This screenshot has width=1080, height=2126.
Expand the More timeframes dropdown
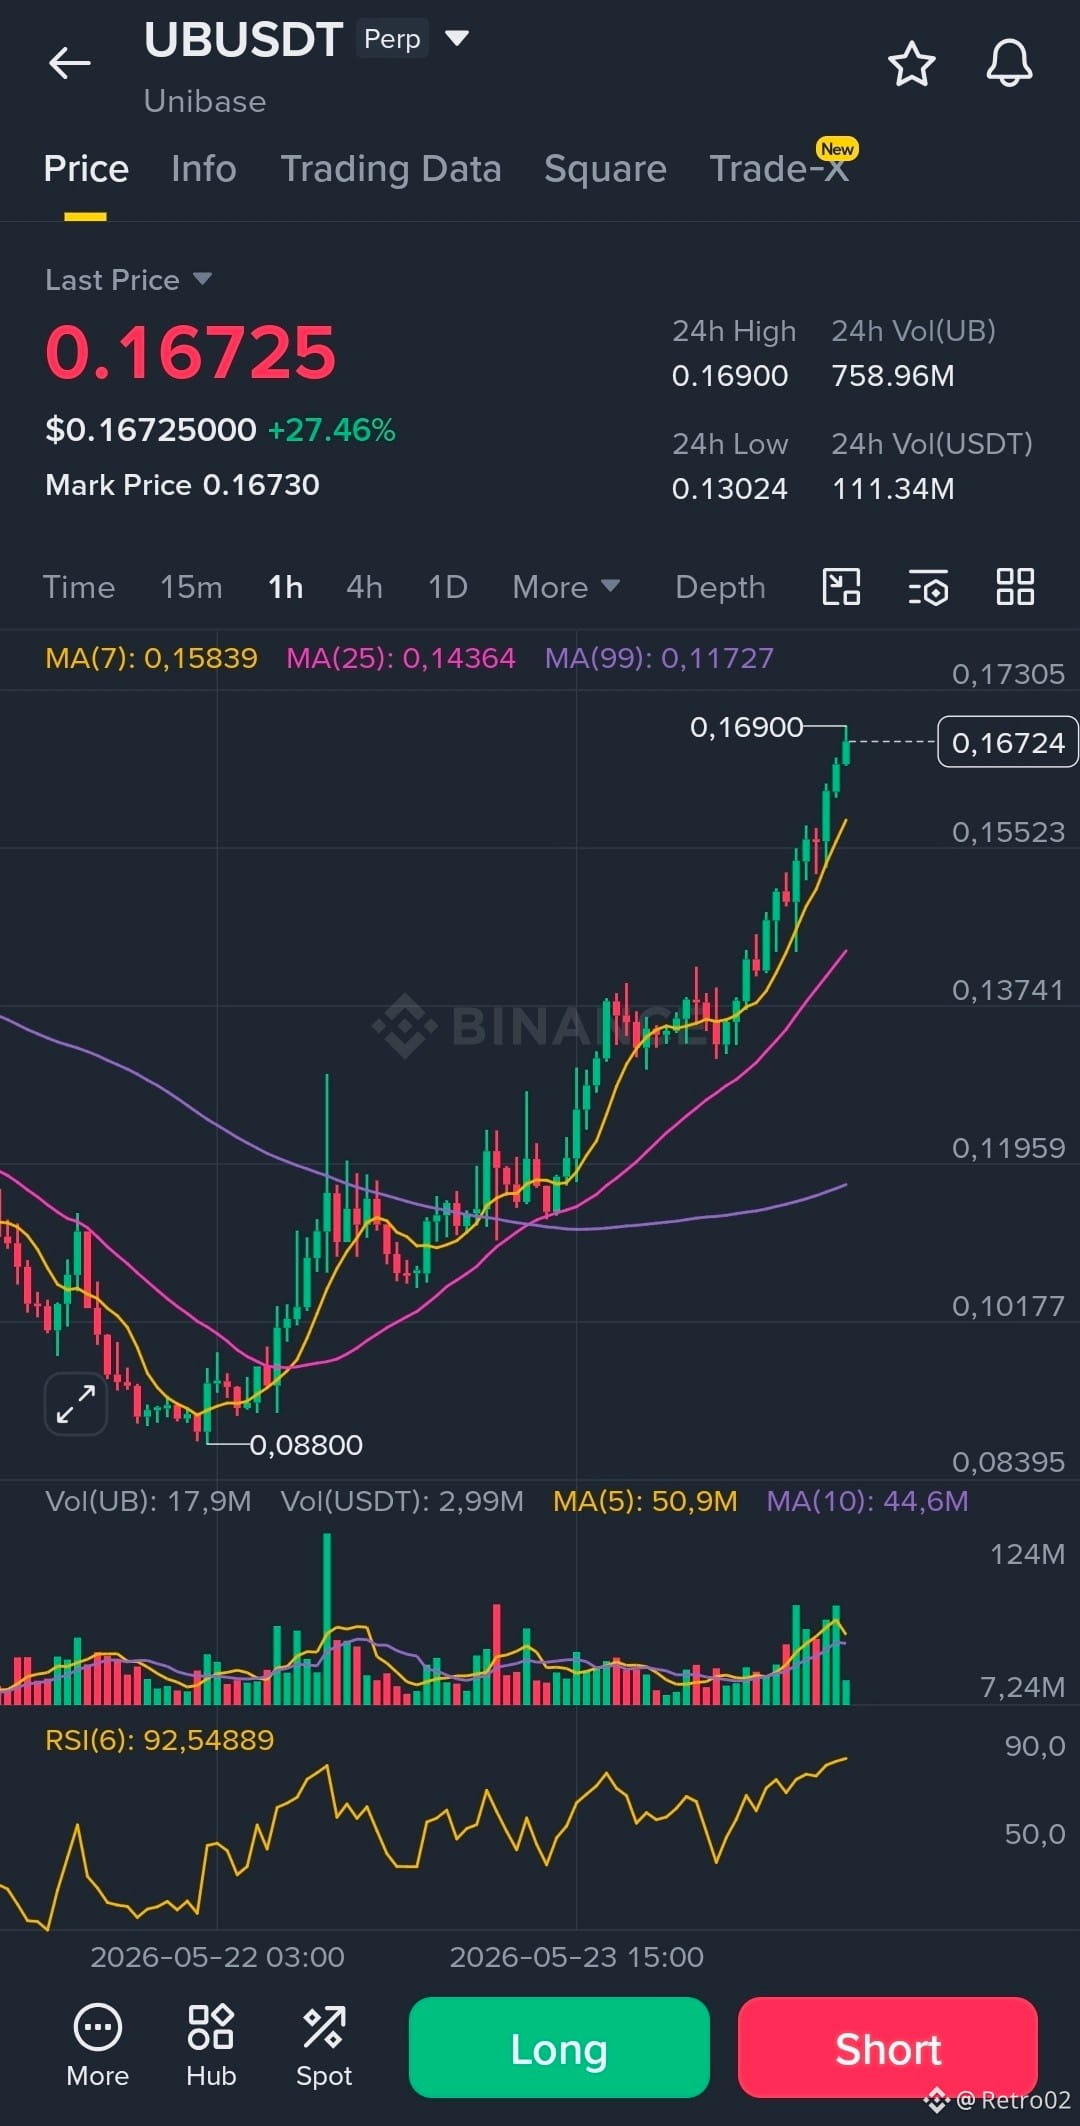[x=566, y=587]
